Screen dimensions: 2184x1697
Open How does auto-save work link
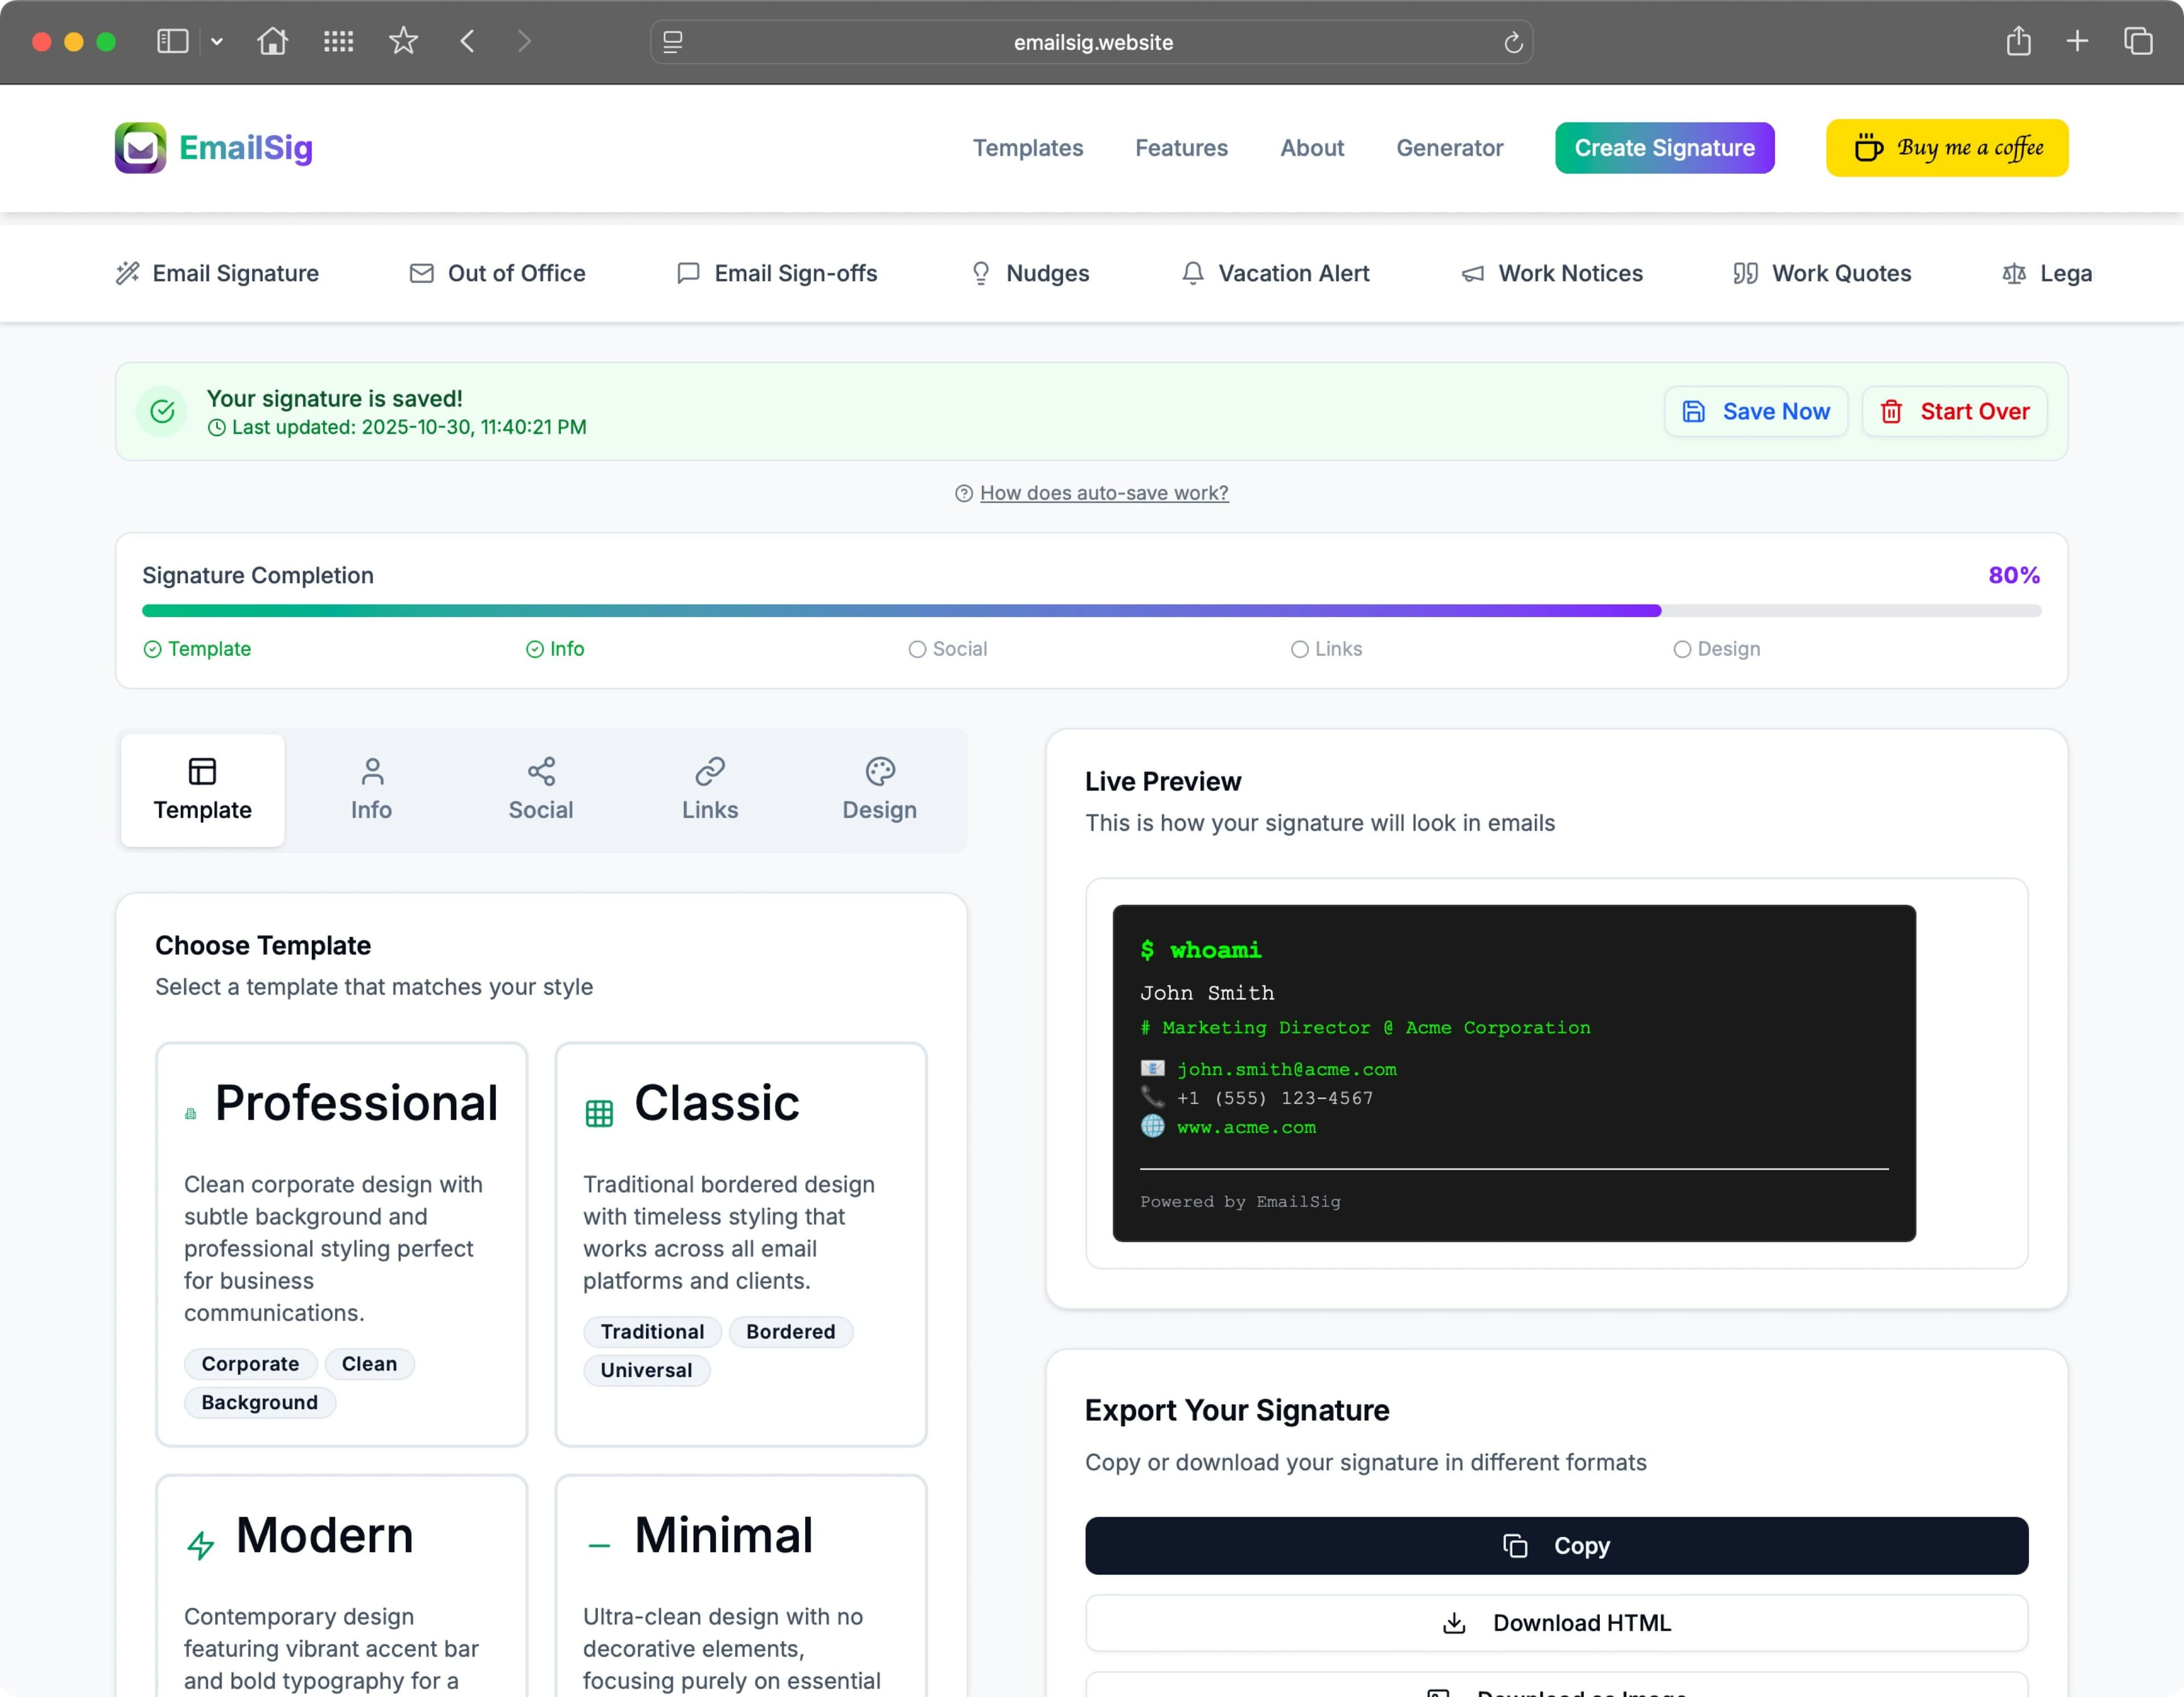1103,493
